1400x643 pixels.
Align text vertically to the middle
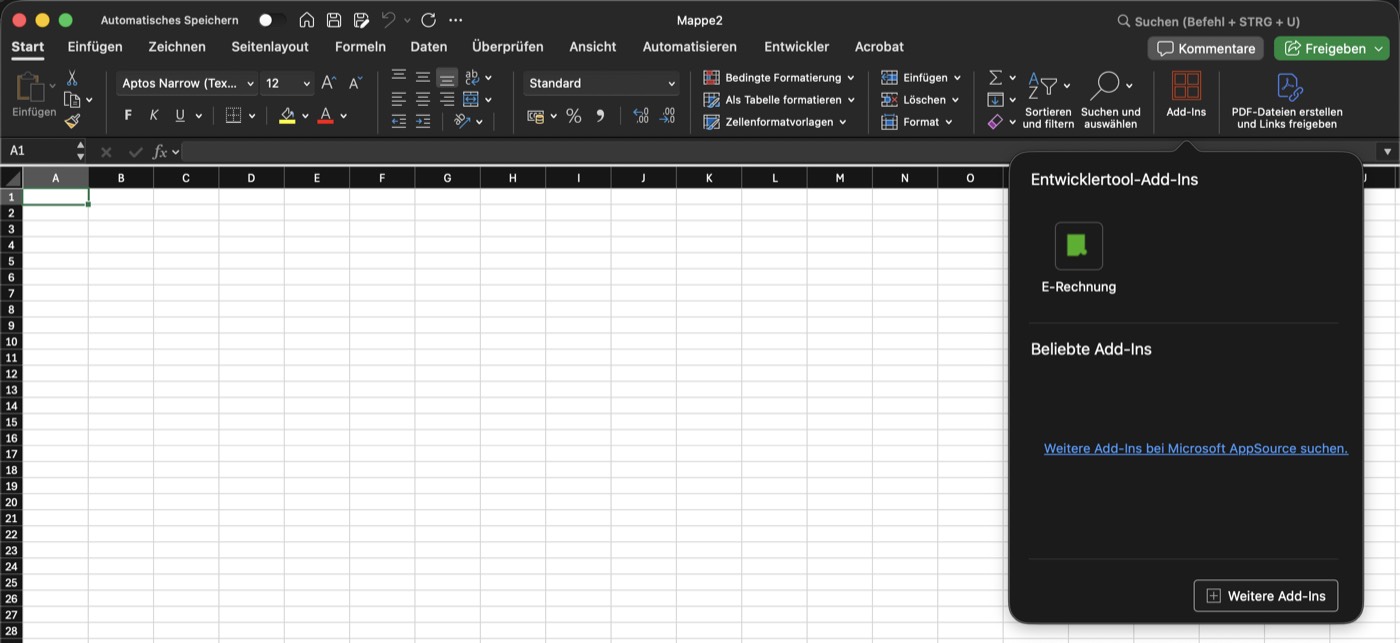[x=423, y=77]
